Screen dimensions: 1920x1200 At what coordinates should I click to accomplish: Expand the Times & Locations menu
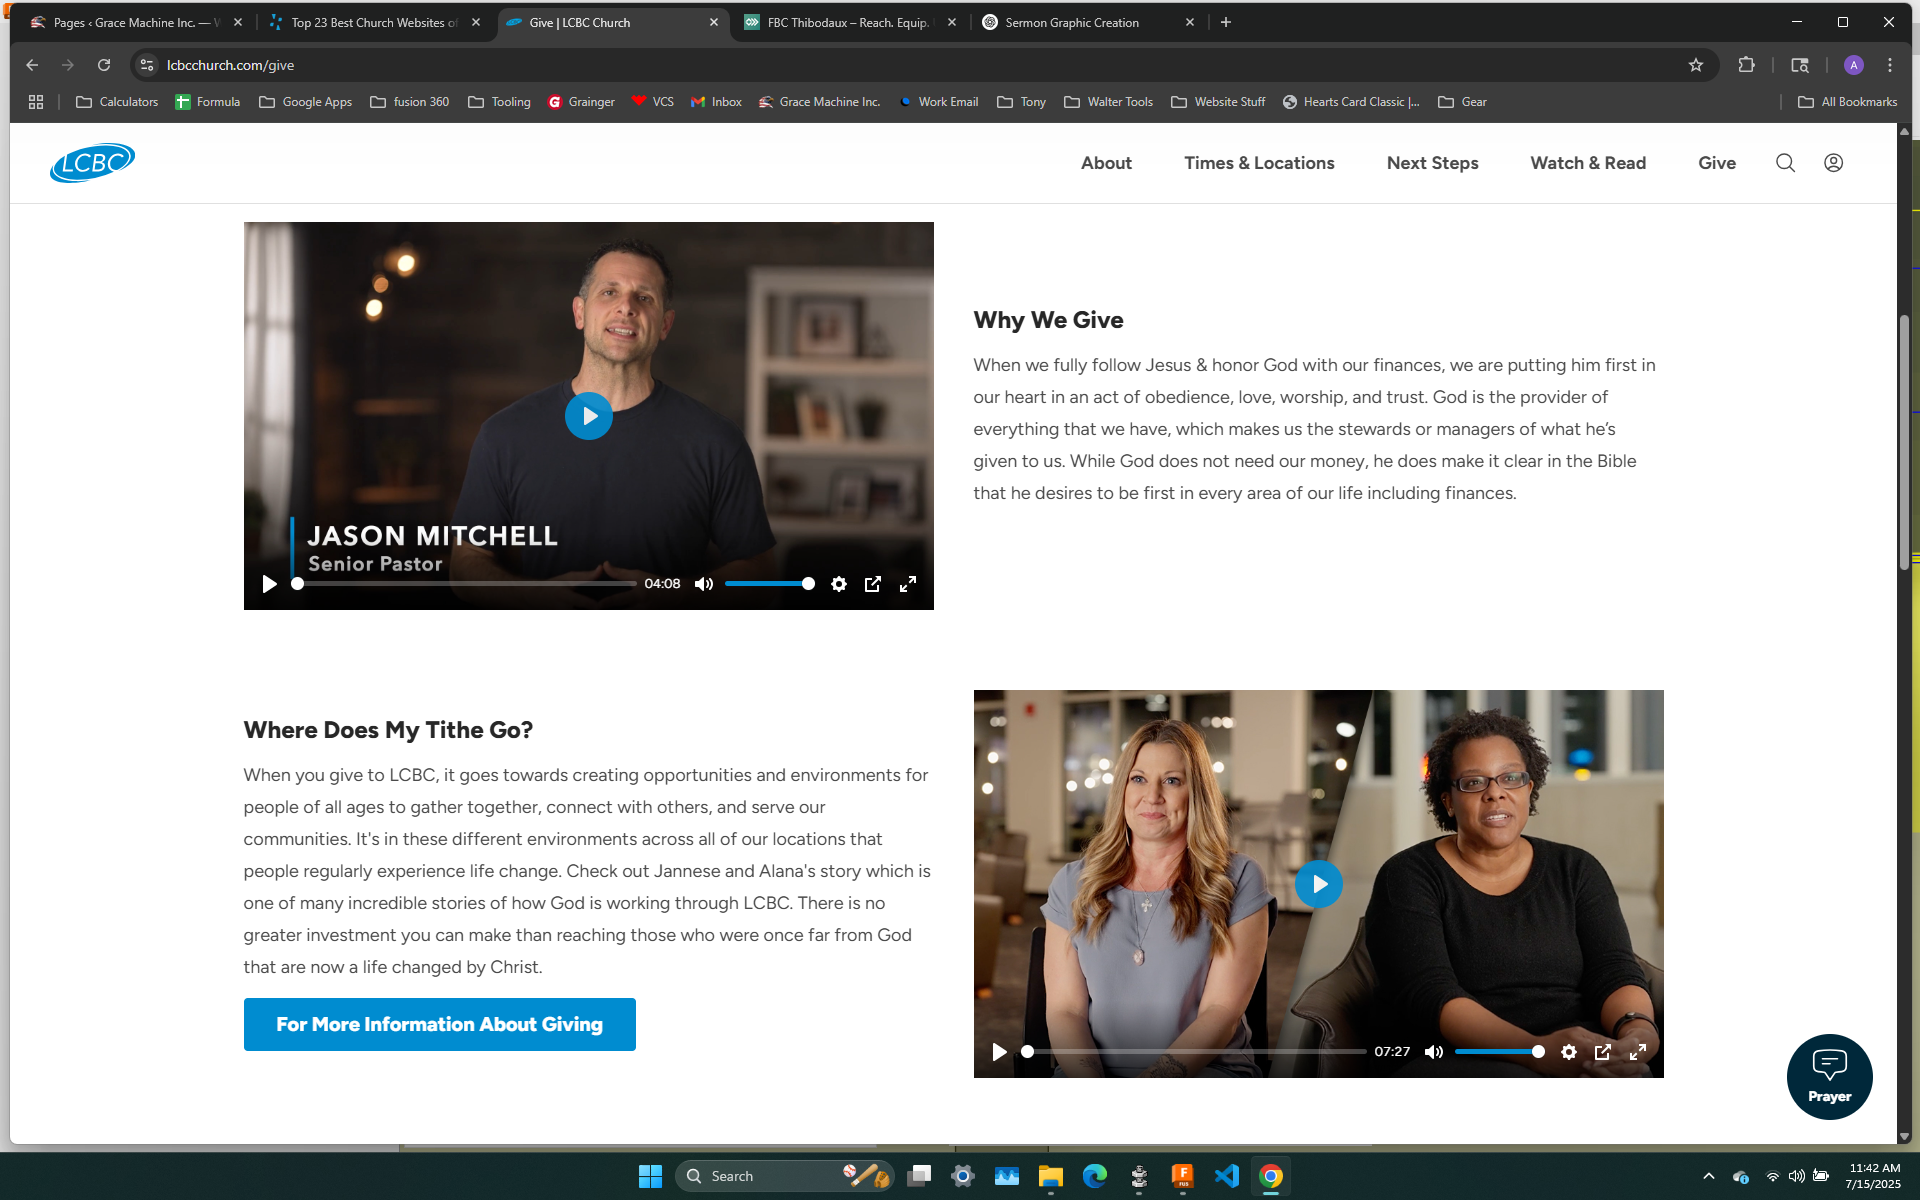click(x=1259, y=163)
